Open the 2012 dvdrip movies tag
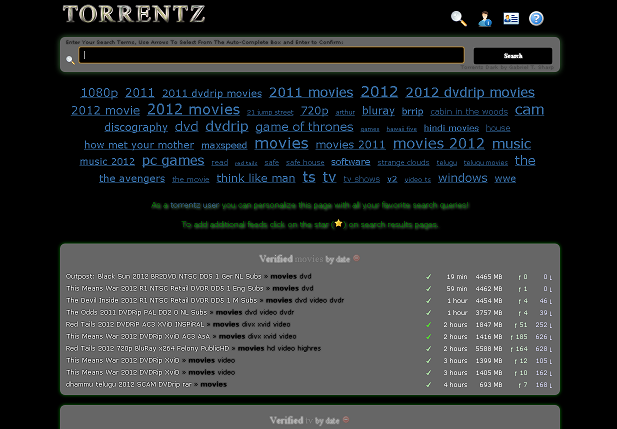 [470, 92]
